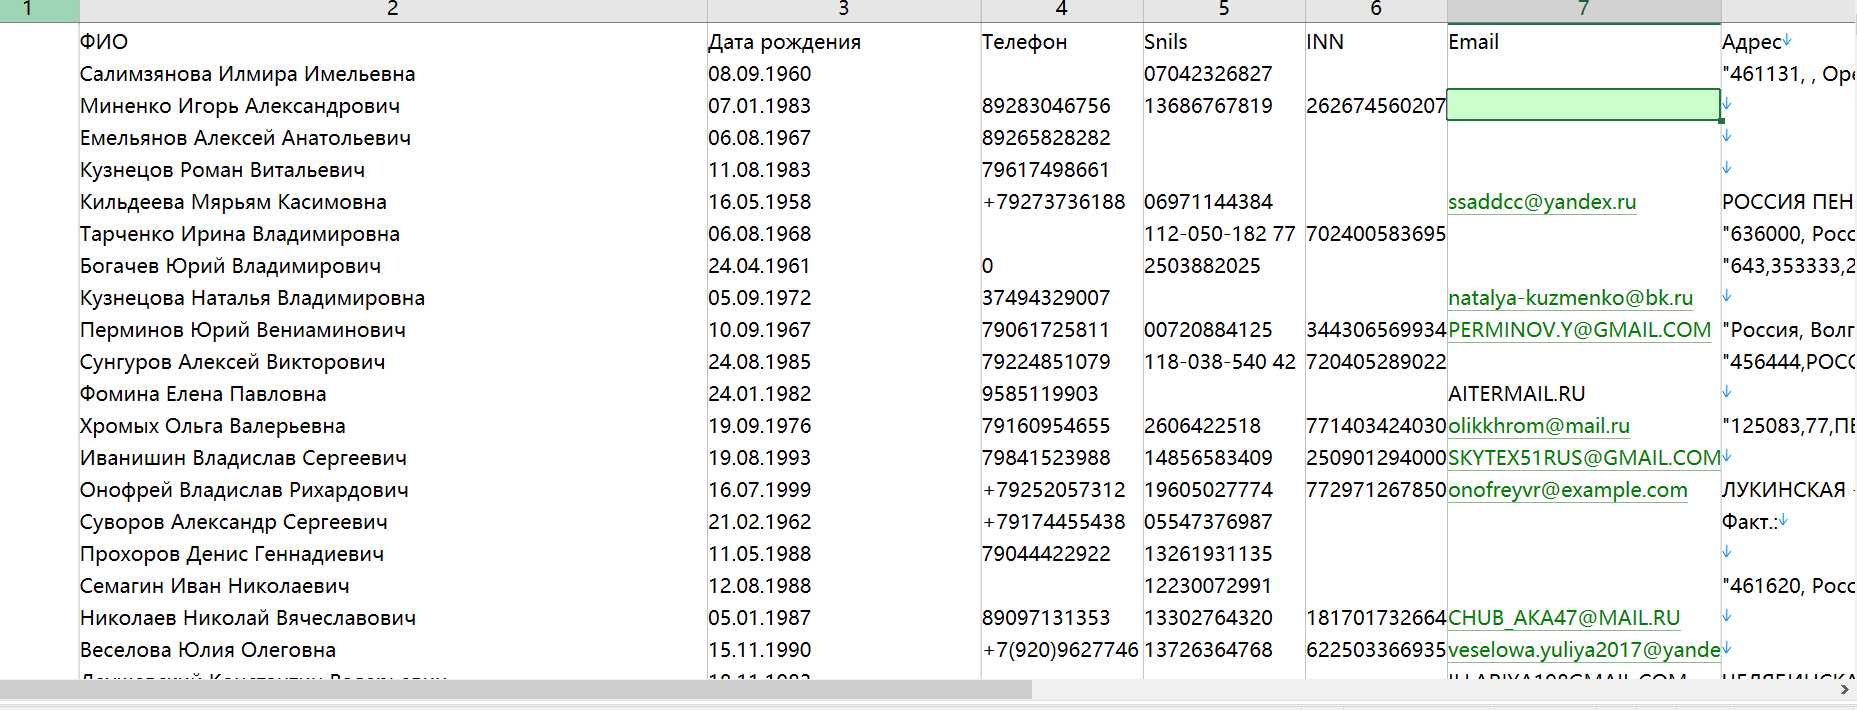Click the selected empty Email cell
Image resolution: width=1857 pixels, height=710 pixels.
tap(1583, 105)
